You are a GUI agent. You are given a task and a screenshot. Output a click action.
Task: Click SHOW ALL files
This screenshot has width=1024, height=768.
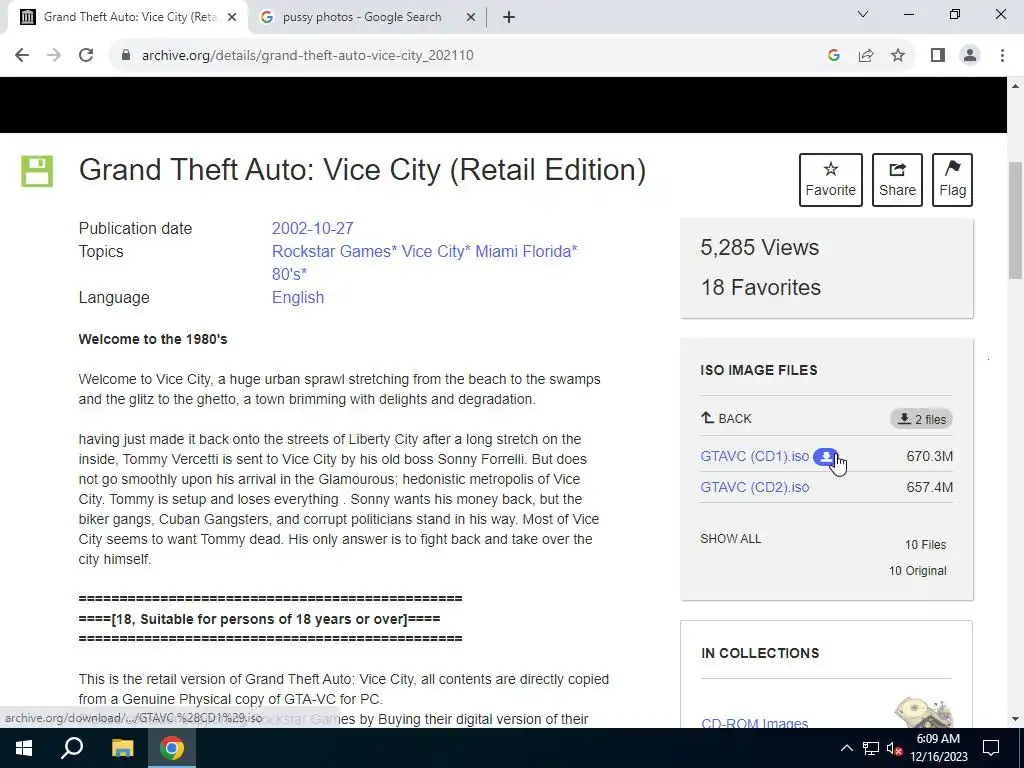click(731, 539)
